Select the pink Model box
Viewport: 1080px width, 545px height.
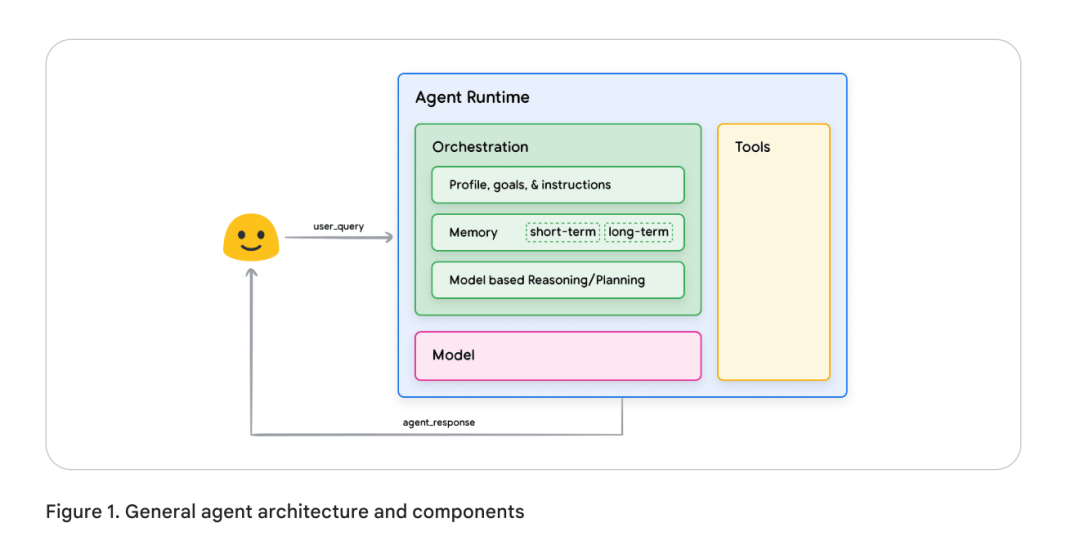[x=557, y=356]
